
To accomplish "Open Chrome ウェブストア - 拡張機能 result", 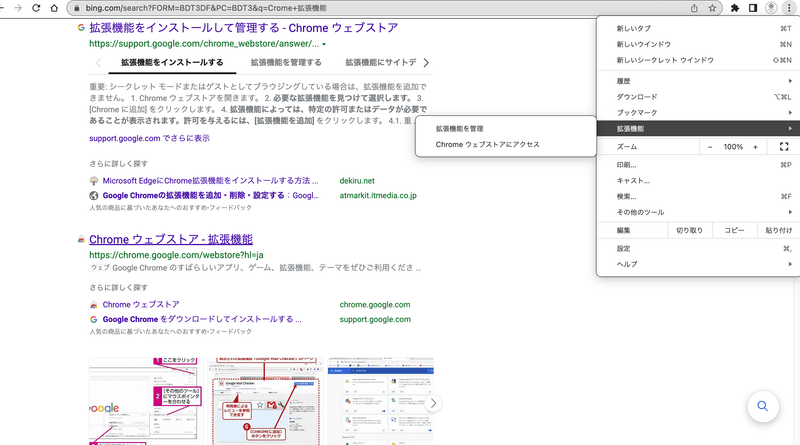I will [x=171, y=239].
